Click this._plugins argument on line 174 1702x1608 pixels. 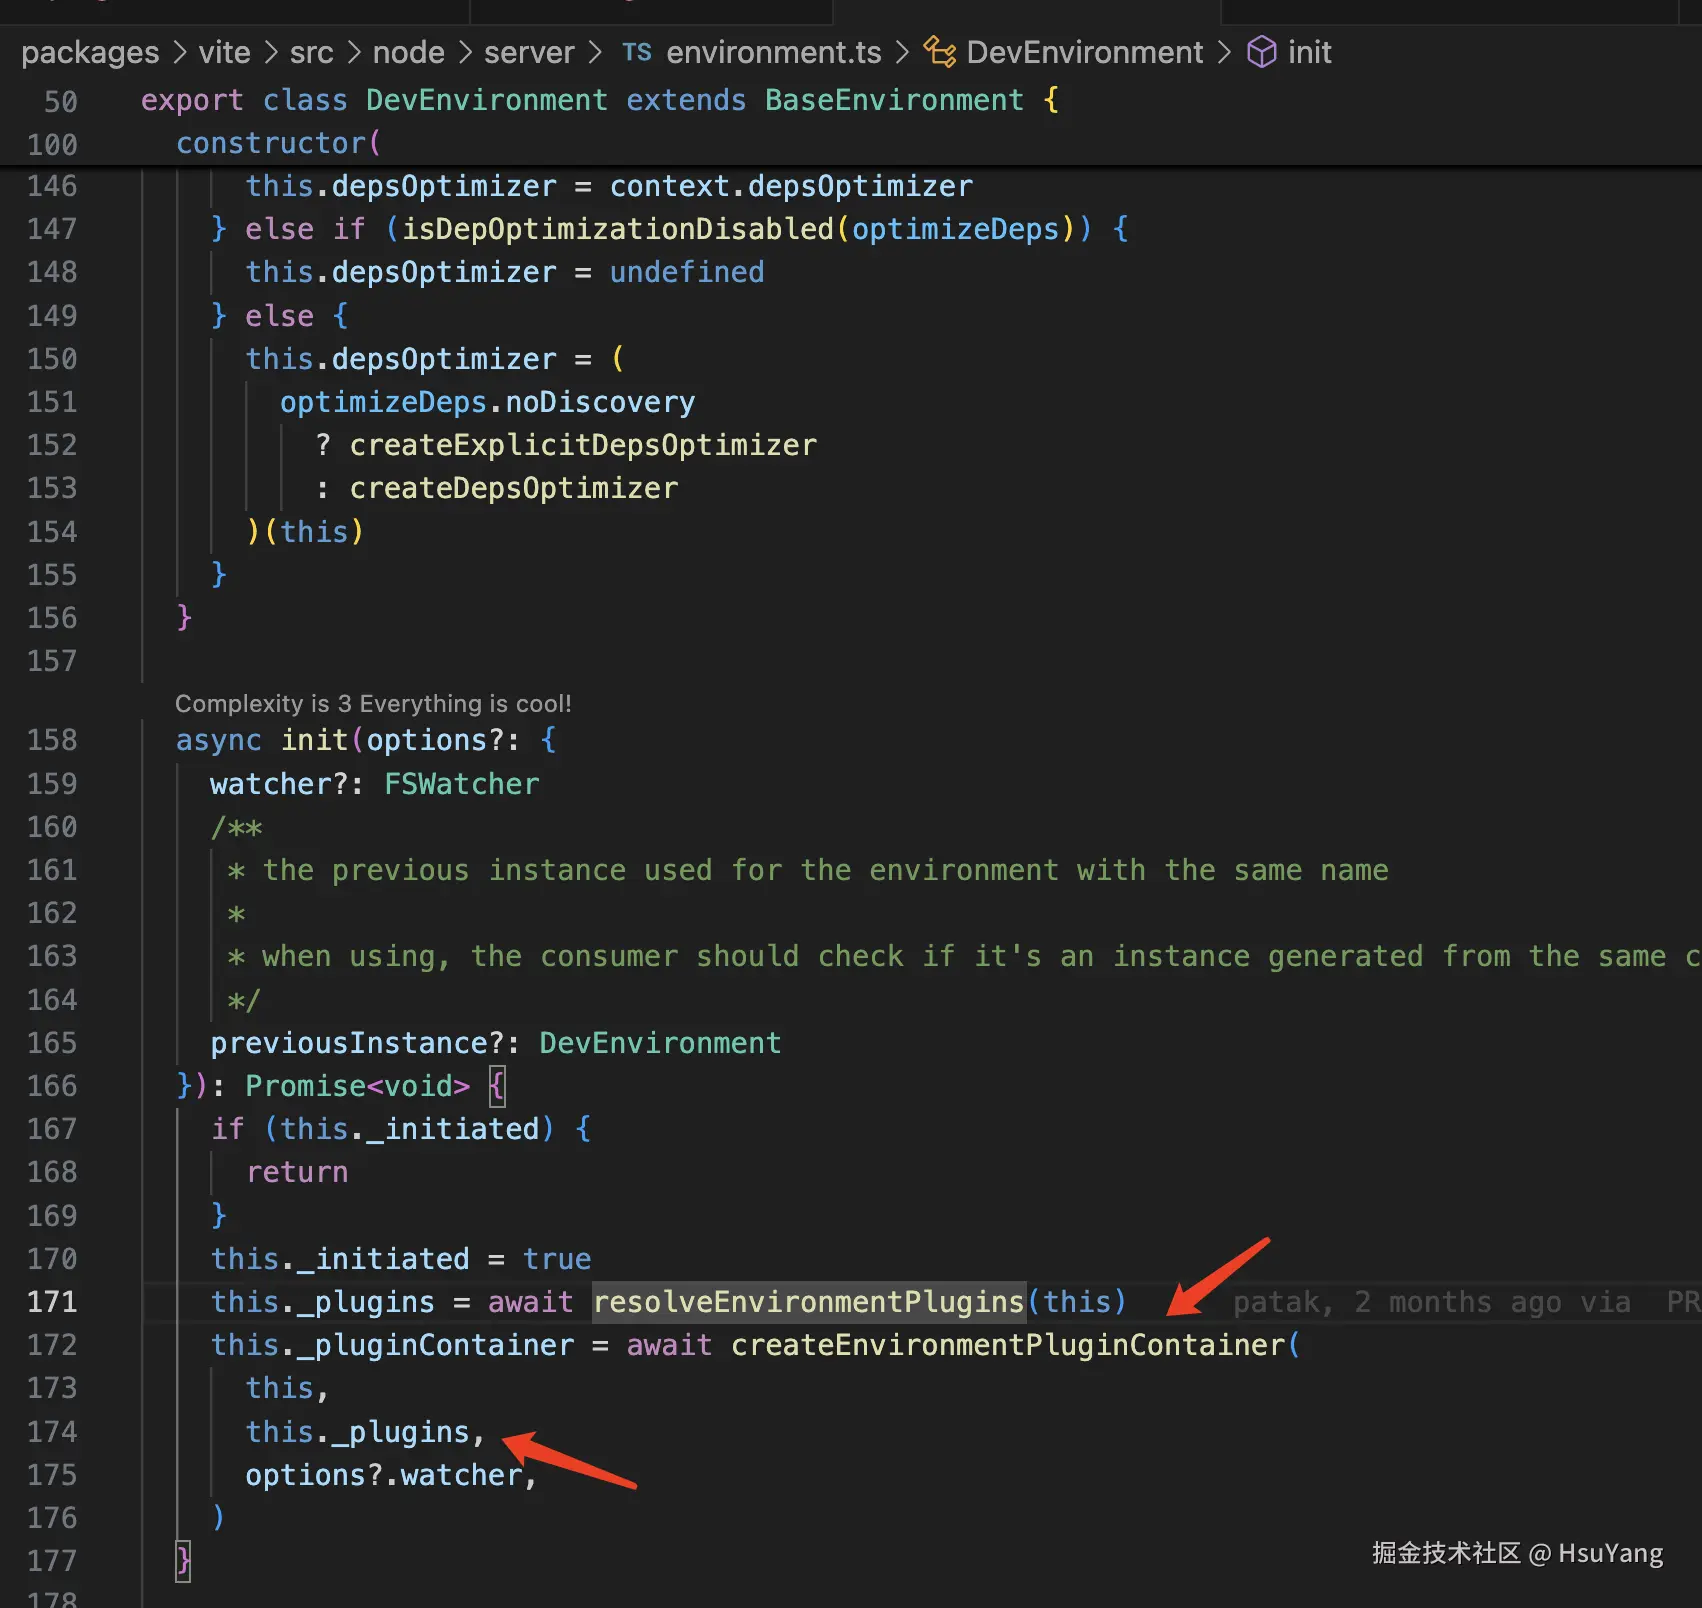[x=357, y=1432]
